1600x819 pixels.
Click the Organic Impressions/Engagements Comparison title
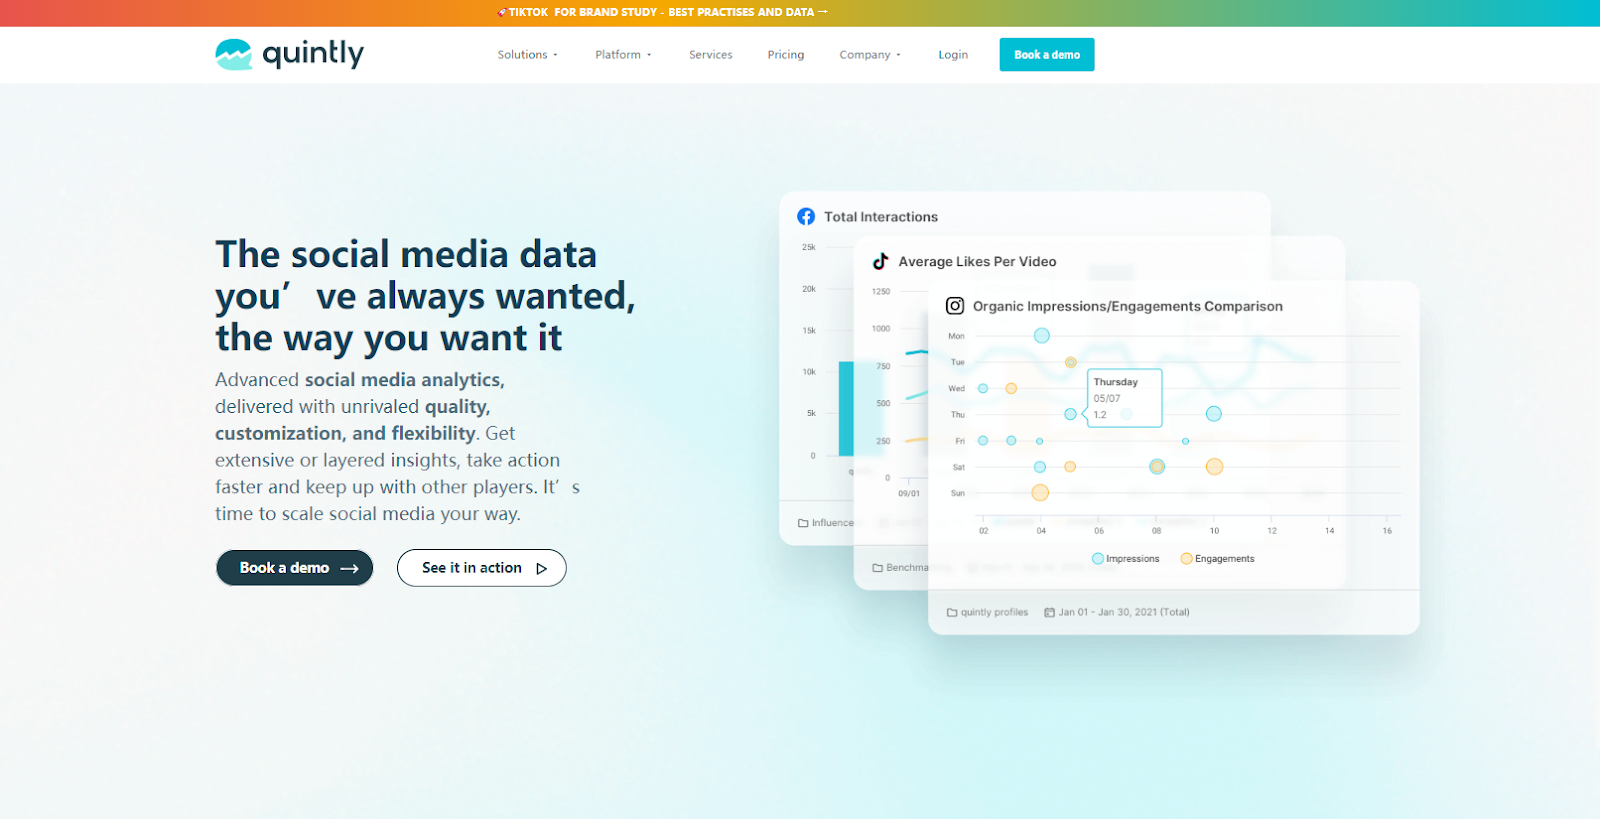(x=1128, y=307)
